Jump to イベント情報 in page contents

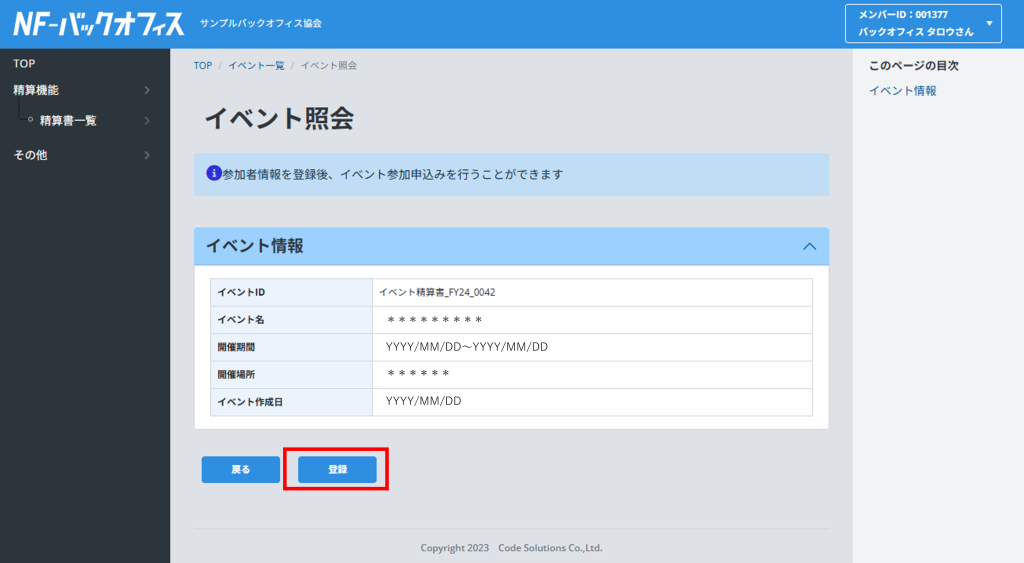coord(903,91)
